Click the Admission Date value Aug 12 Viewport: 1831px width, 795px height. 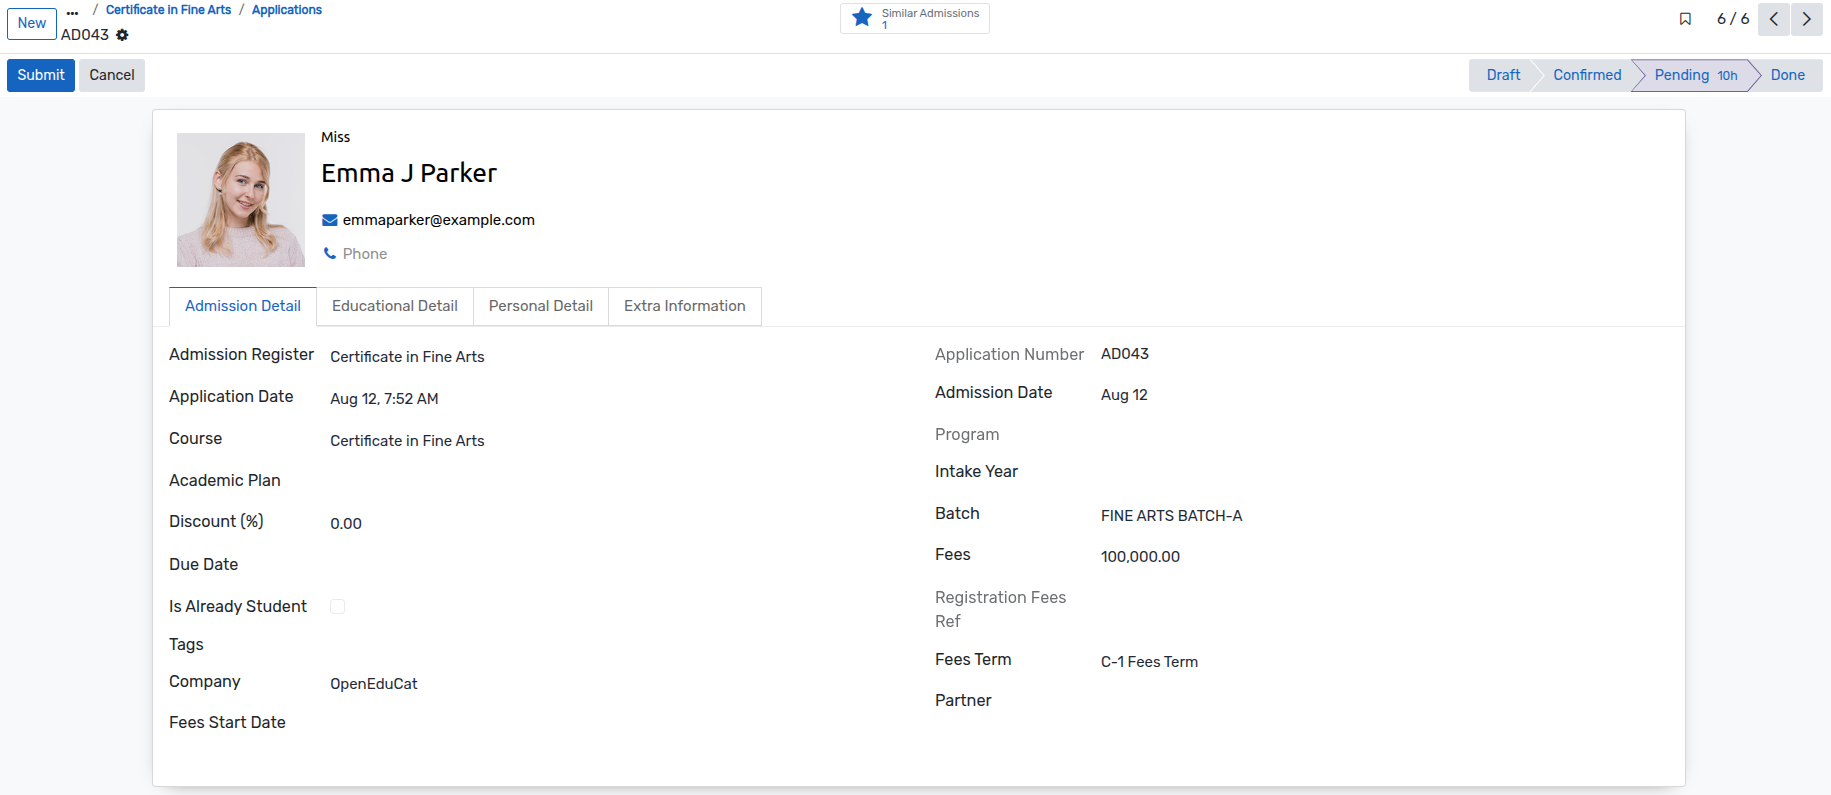(1124, 395)
